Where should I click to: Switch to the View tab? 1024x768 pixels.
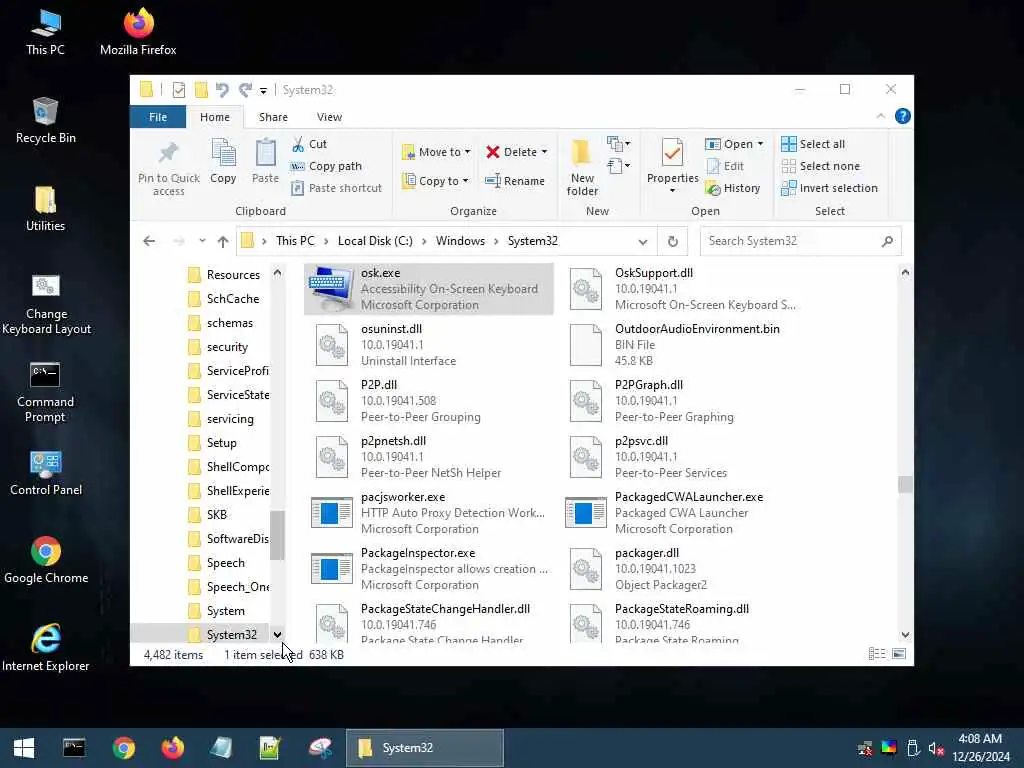329,117
